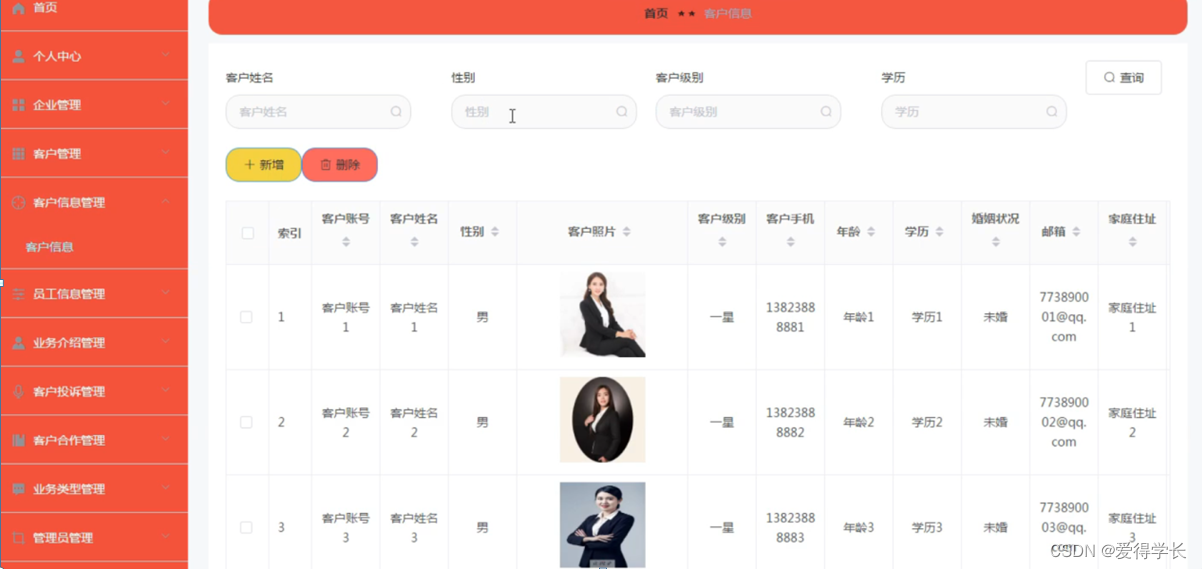The height and width of the screenshot is (569, 1202).
Task: Sort by 年龄 column arrows
Action: (x=871, y=232)
